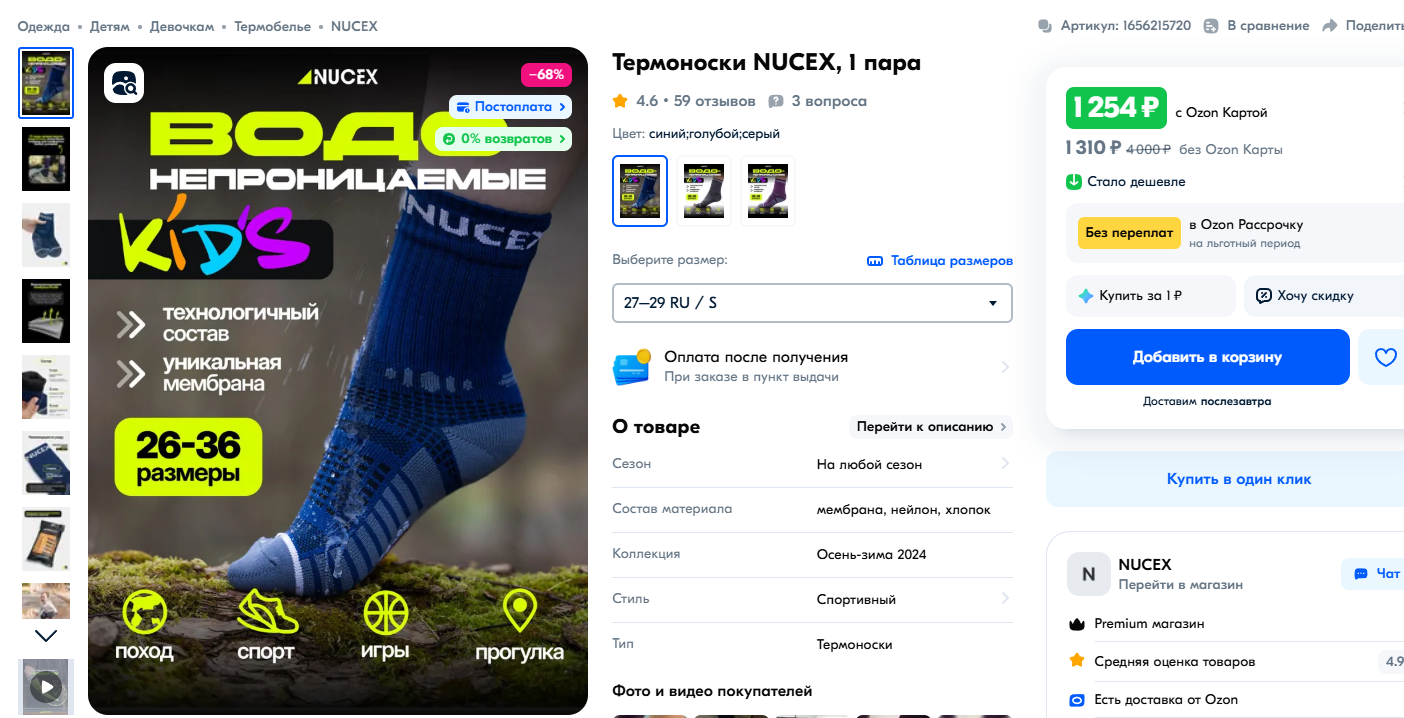Open 'Термобелье' breadcrumb category

272,26
